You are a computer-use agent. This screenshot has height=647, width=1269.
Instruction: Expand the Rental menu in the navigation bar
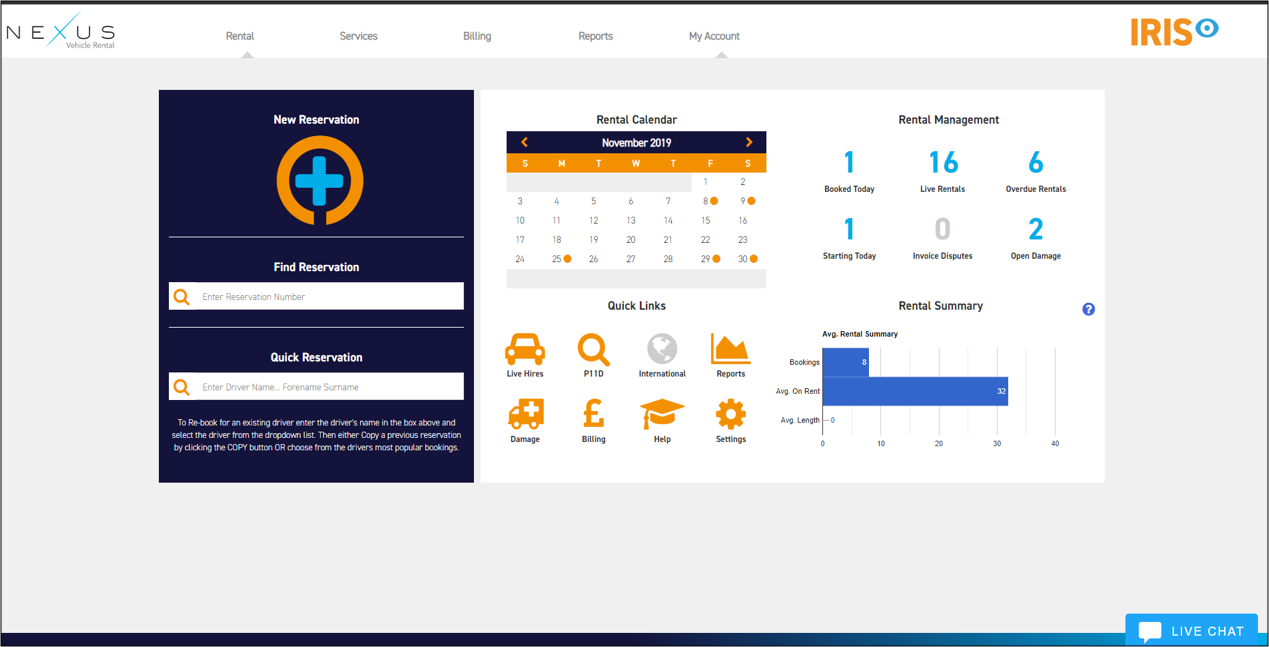coord(240,35)
